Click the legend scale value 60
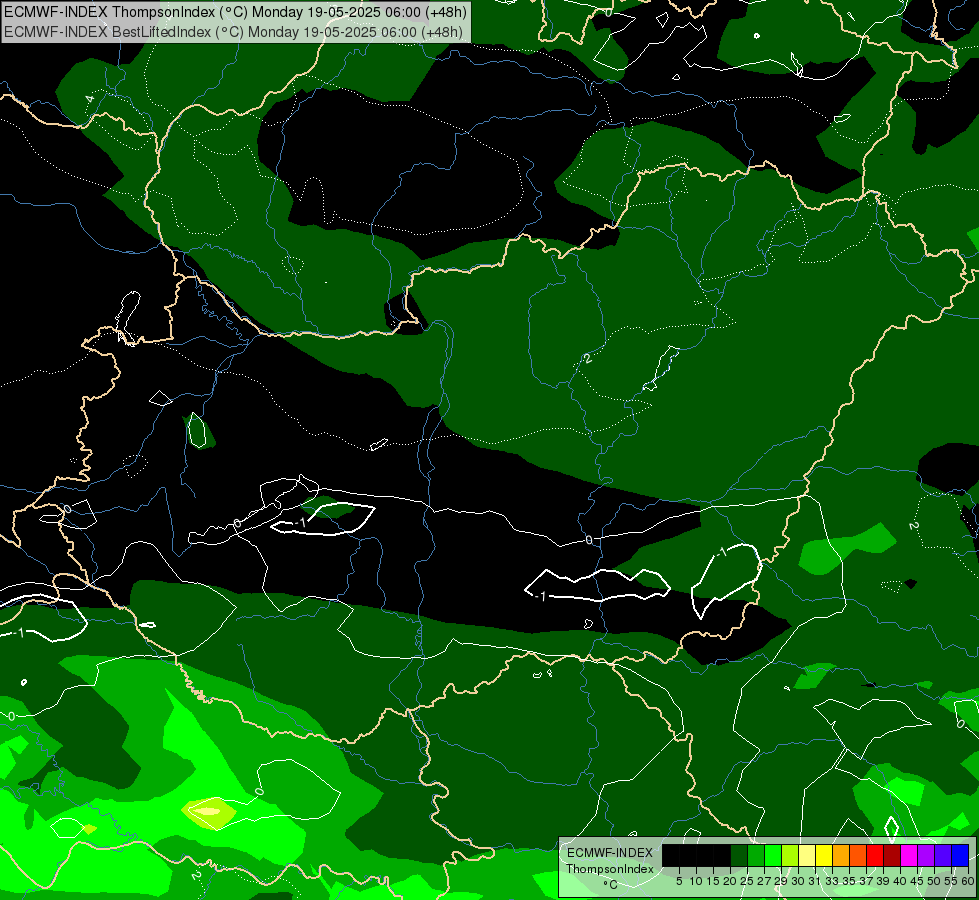 tap(968, 881)
